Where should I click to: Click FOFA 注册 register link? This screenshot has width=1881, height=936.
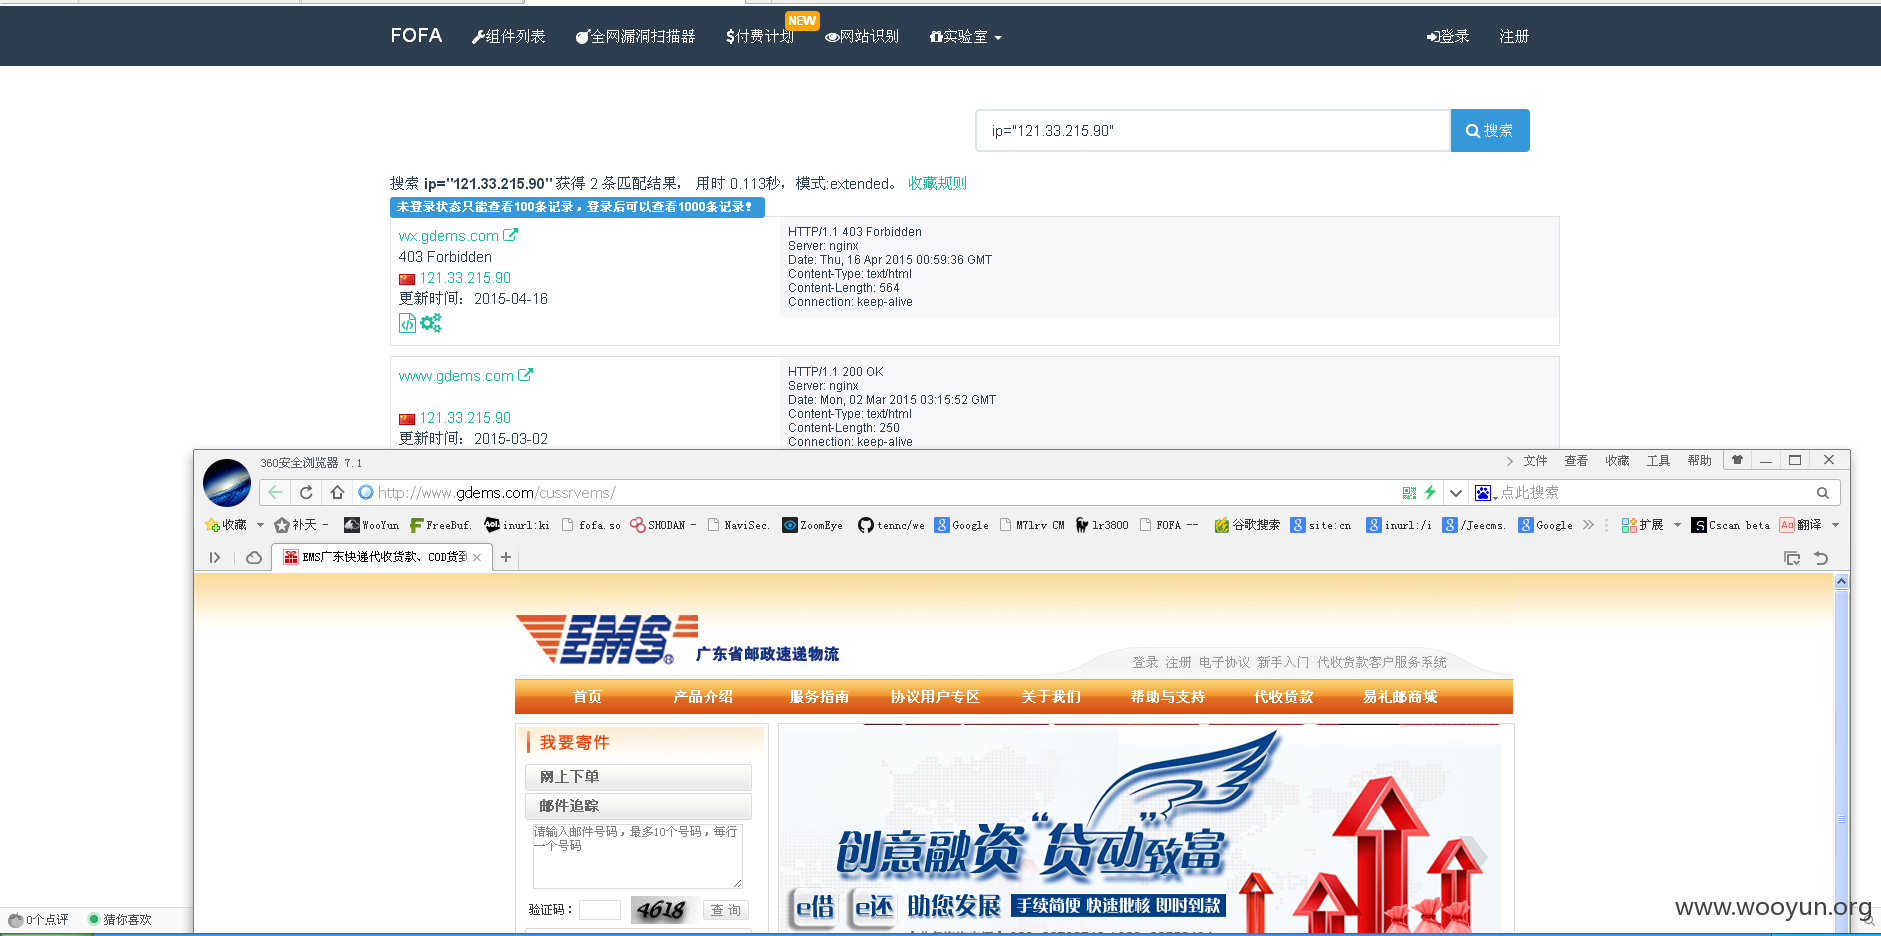(x=1514, y=36)
